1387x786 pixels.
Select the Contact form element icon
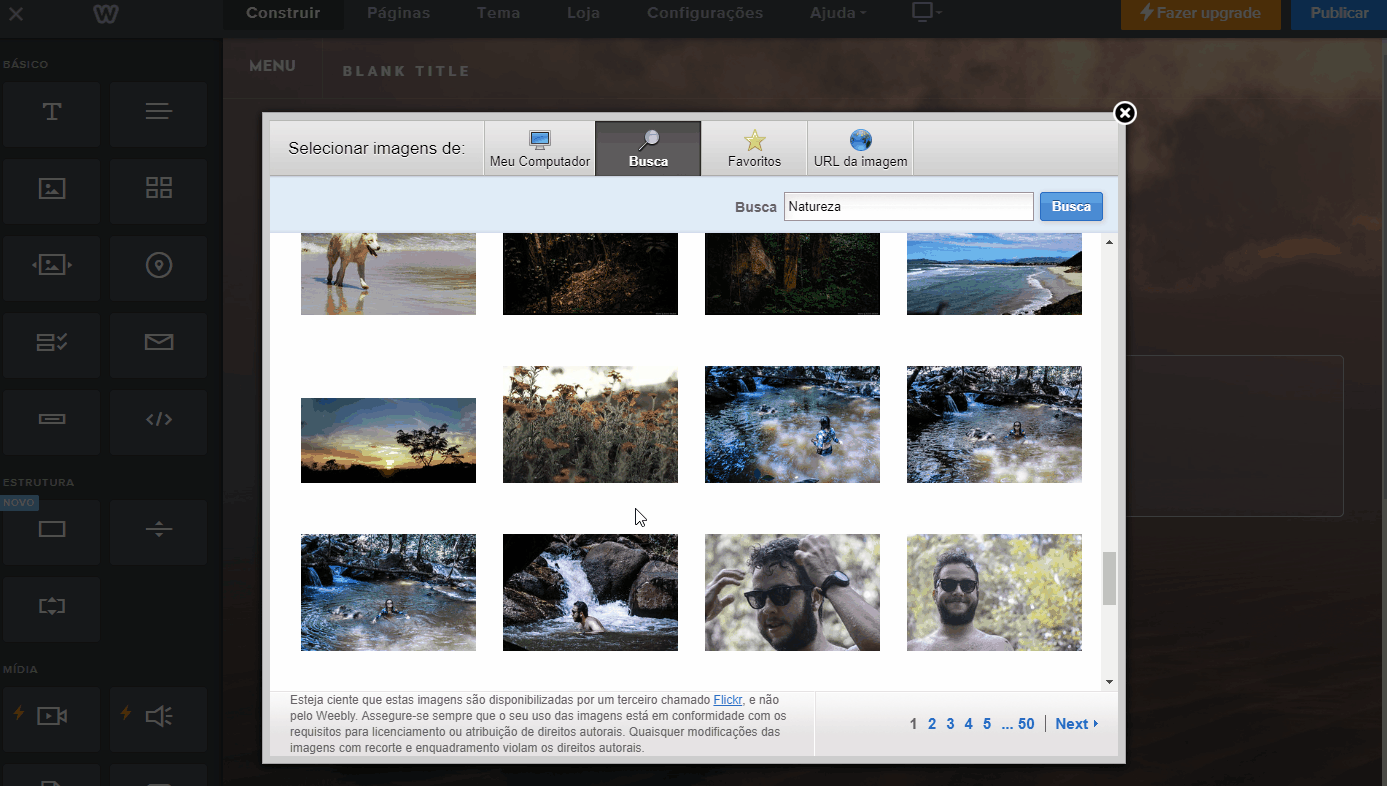[x=52, y=342]
